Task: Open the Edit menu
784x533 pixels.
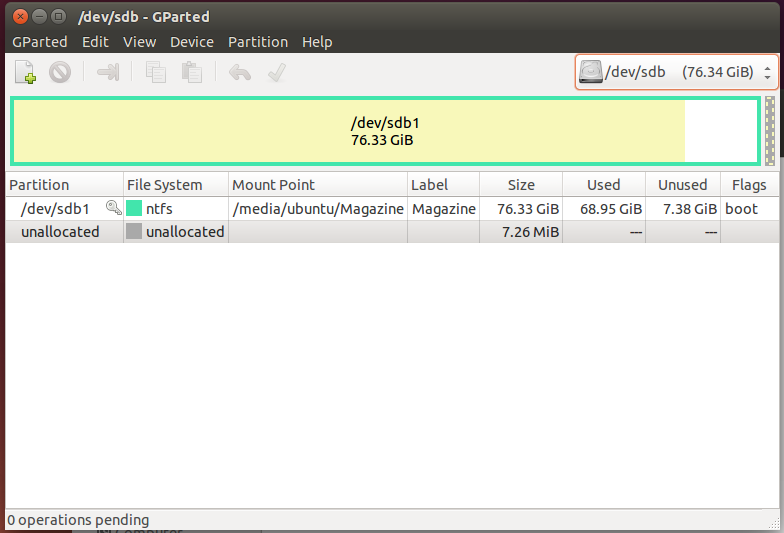Action: (95, 42)
